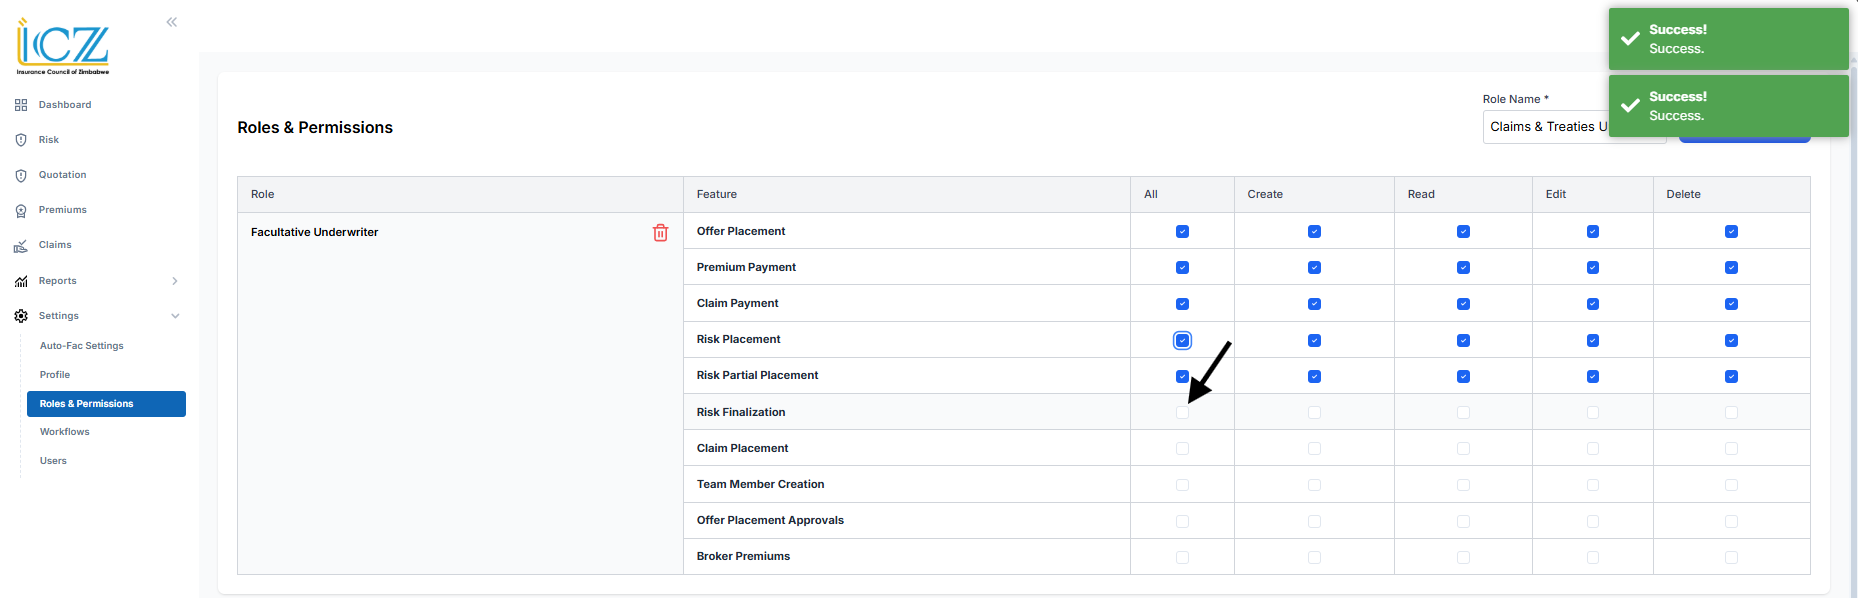Uncheck Create permission for Offer Placement

click(1314, 232)
